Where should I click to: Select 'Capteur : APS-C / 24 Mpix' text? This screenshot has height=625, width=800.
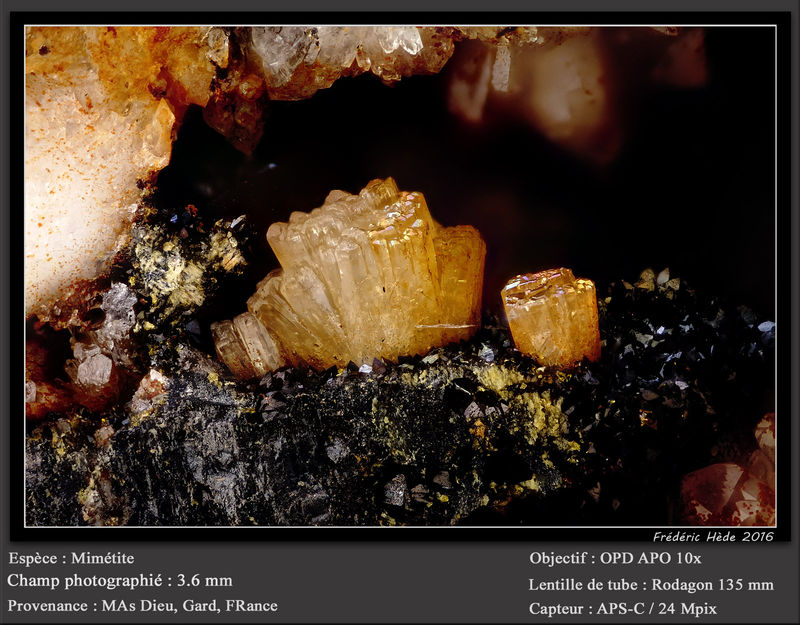click(623, 609)
